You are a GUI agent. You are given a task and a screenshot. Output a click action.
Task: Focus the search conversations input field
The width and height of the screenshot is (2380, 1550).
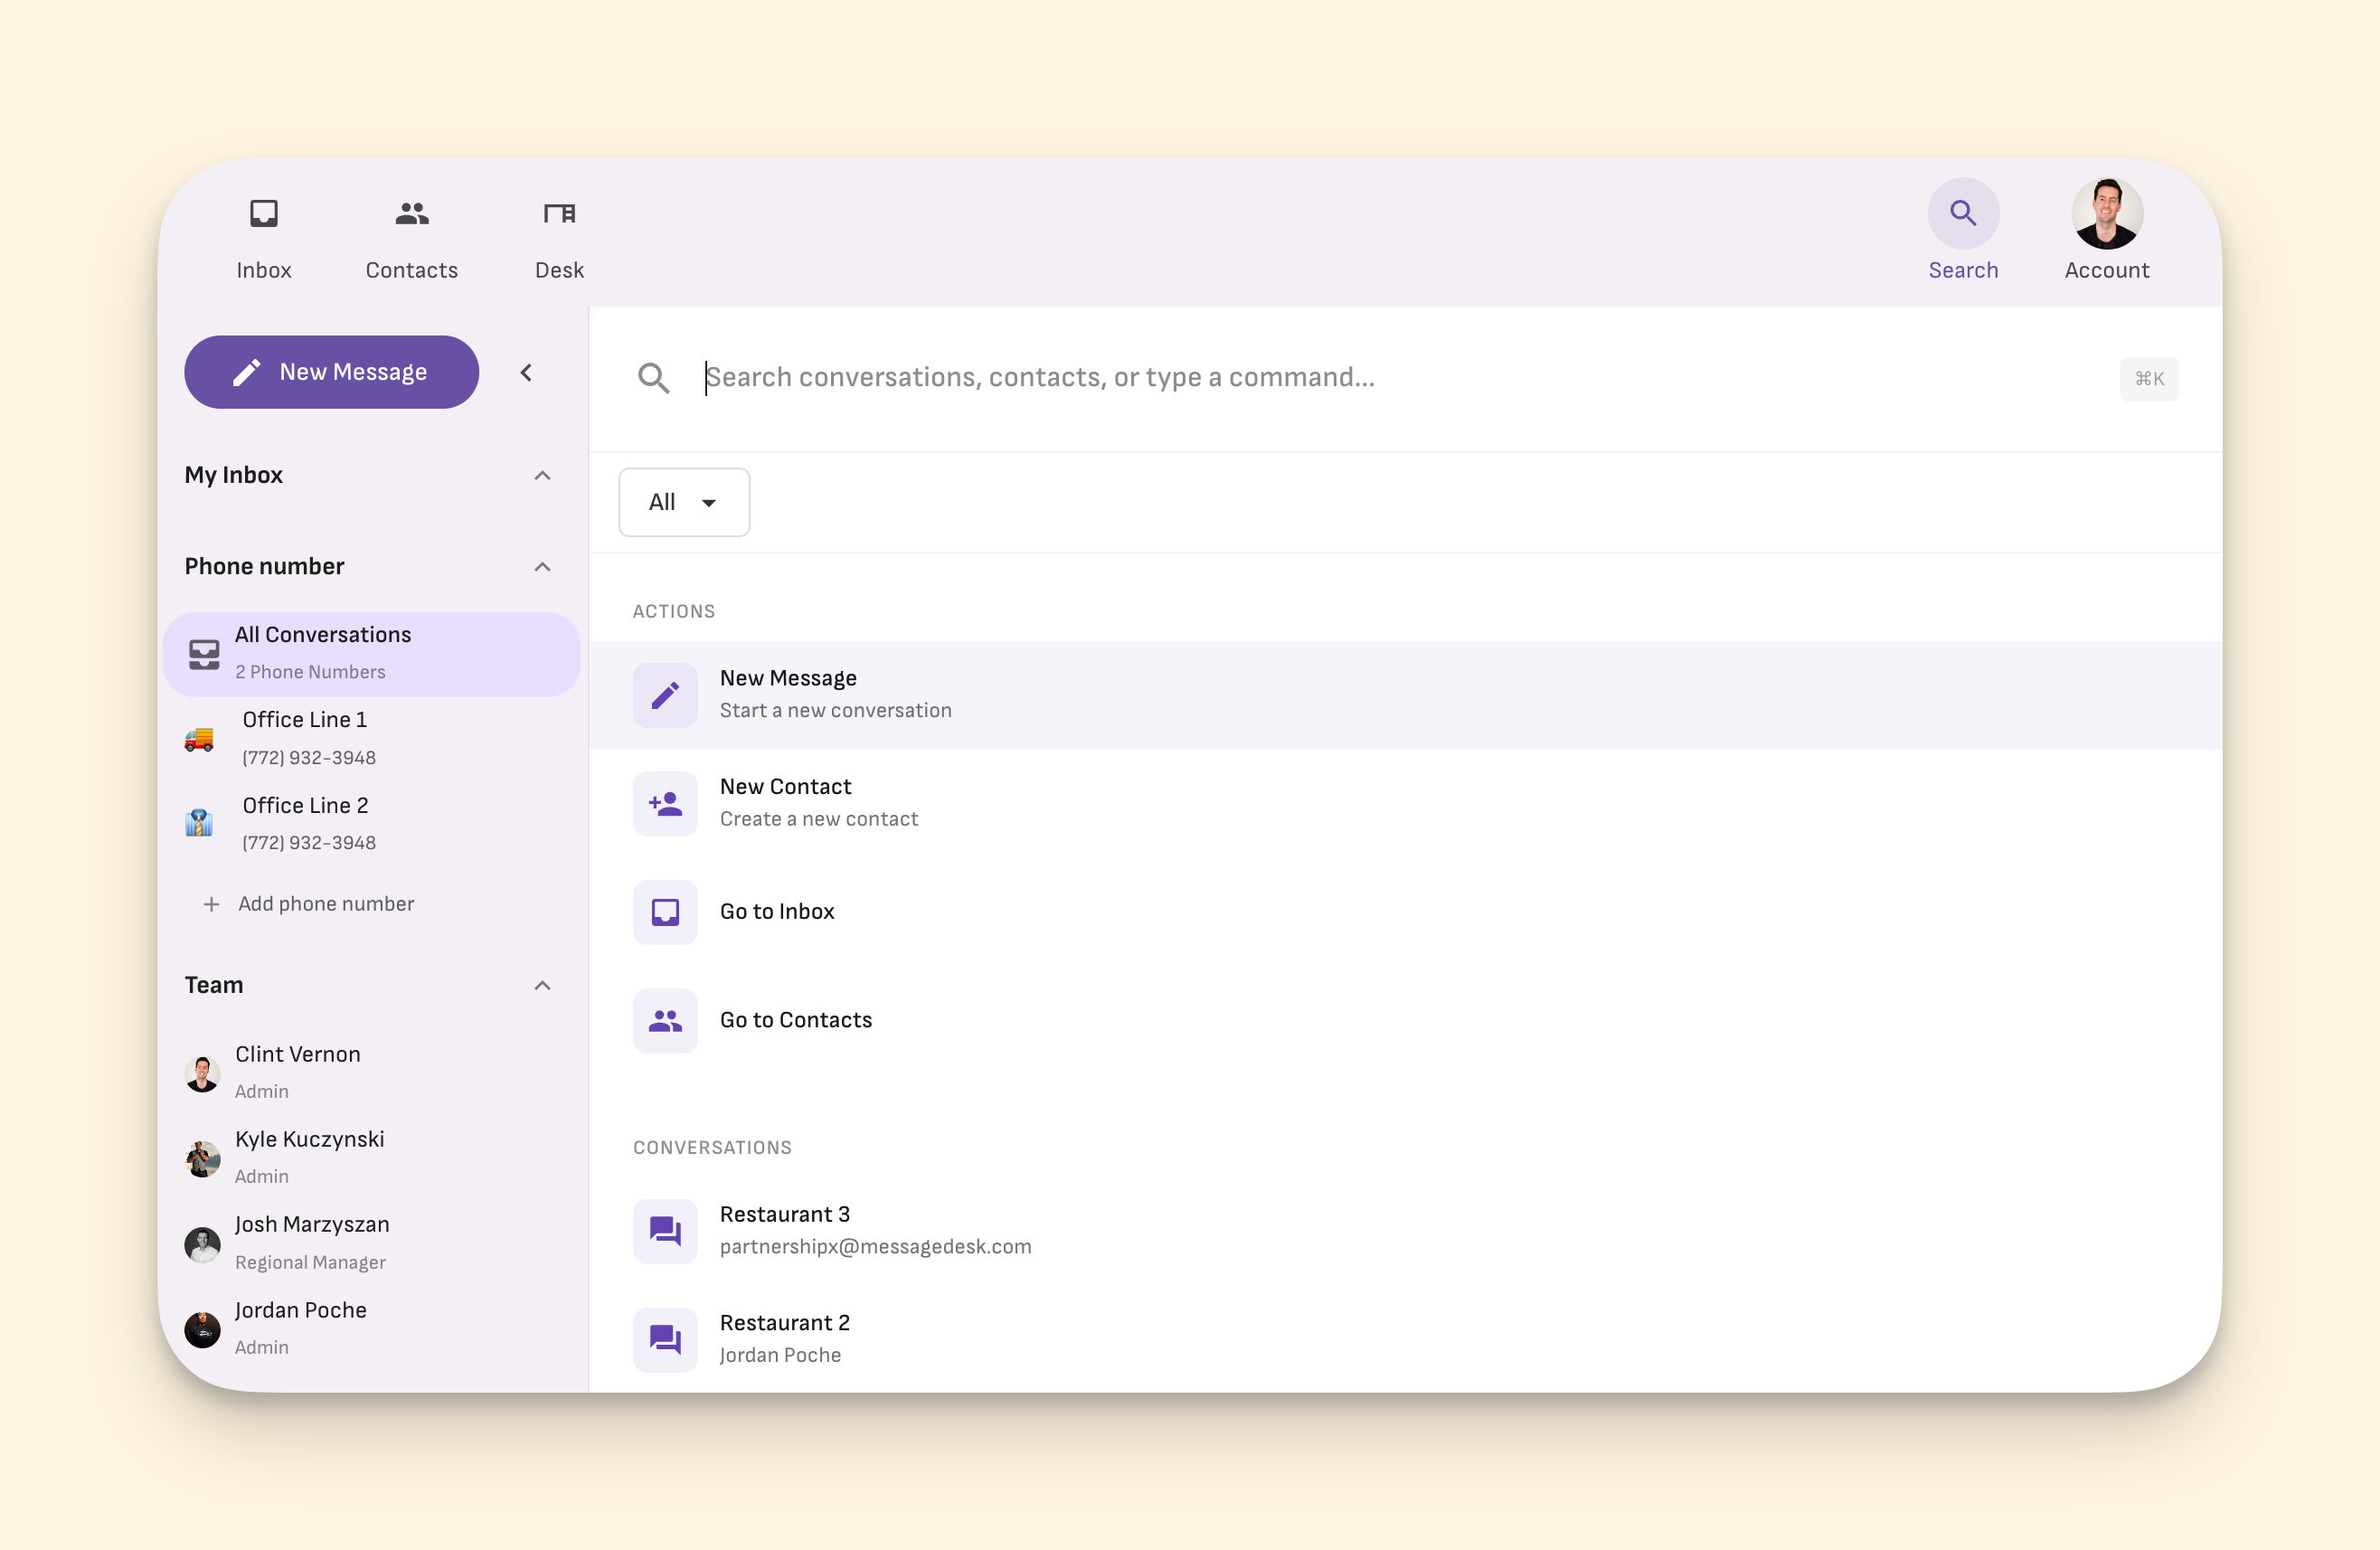pyautogui.click(x=1400, y=377)
